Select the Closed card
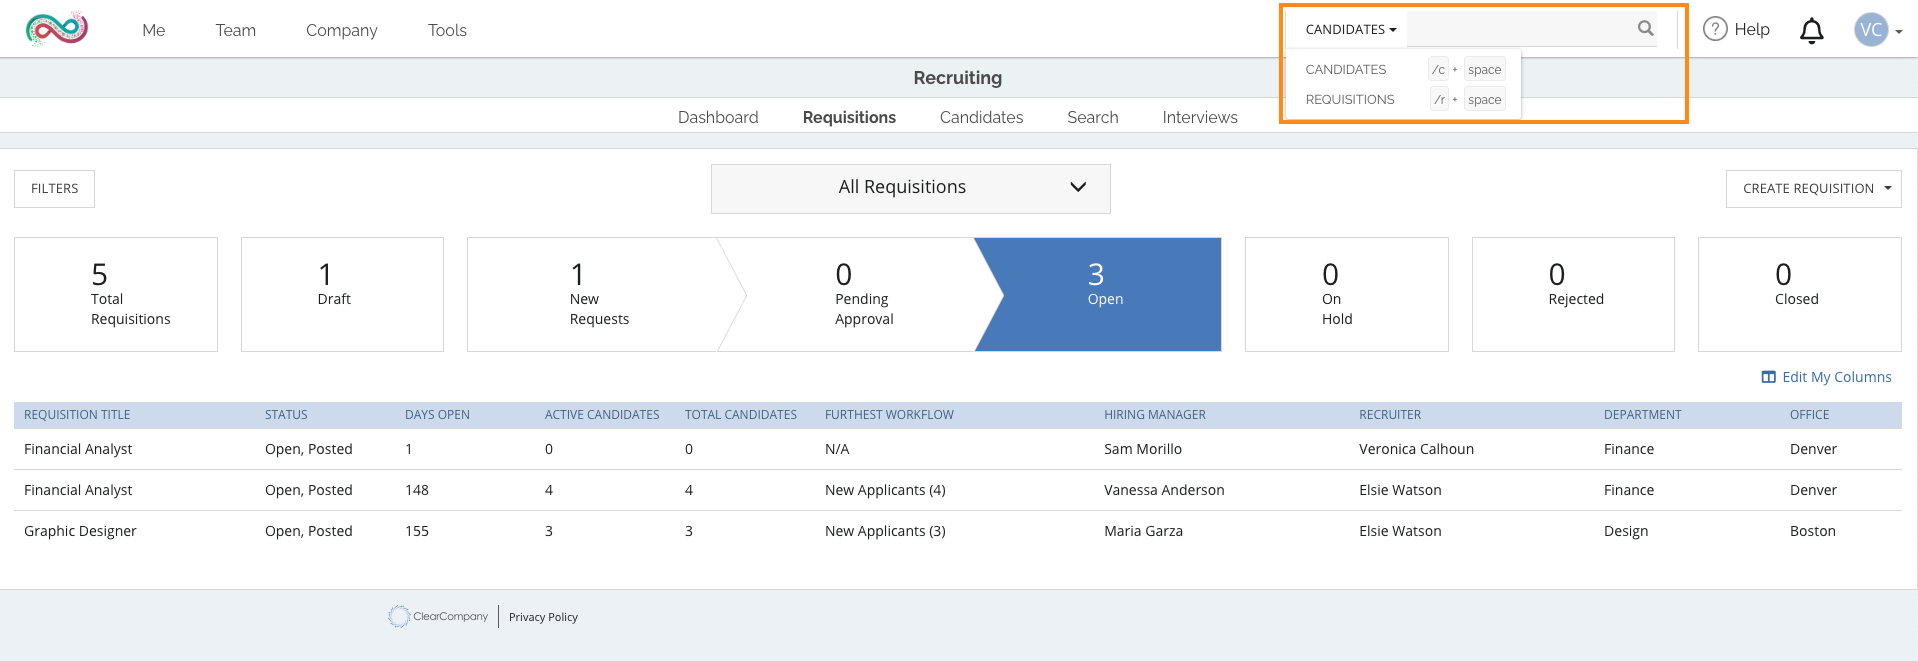The width and height of the screenshot is (1918, 661). (x=1799, y=294)
